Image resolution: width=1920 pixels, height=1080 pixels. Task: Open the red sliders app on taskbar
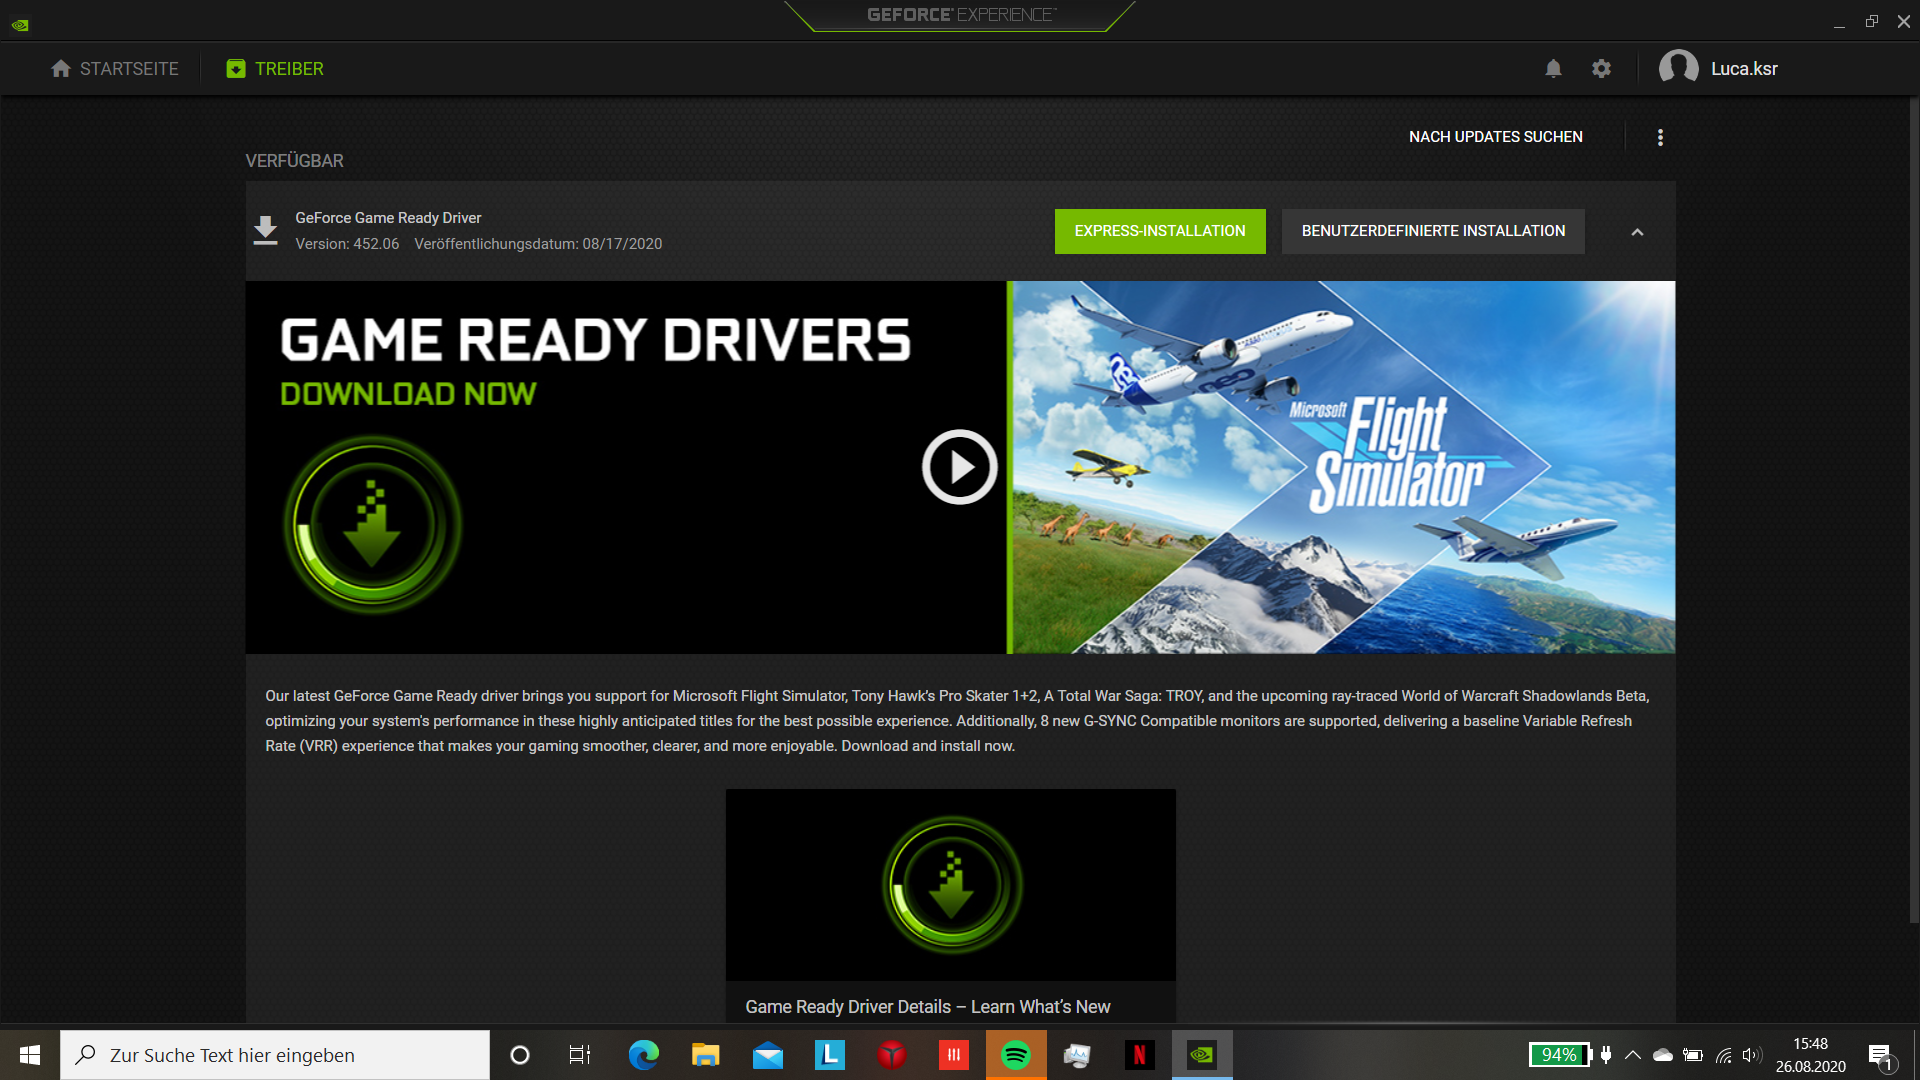(954, 1055)
